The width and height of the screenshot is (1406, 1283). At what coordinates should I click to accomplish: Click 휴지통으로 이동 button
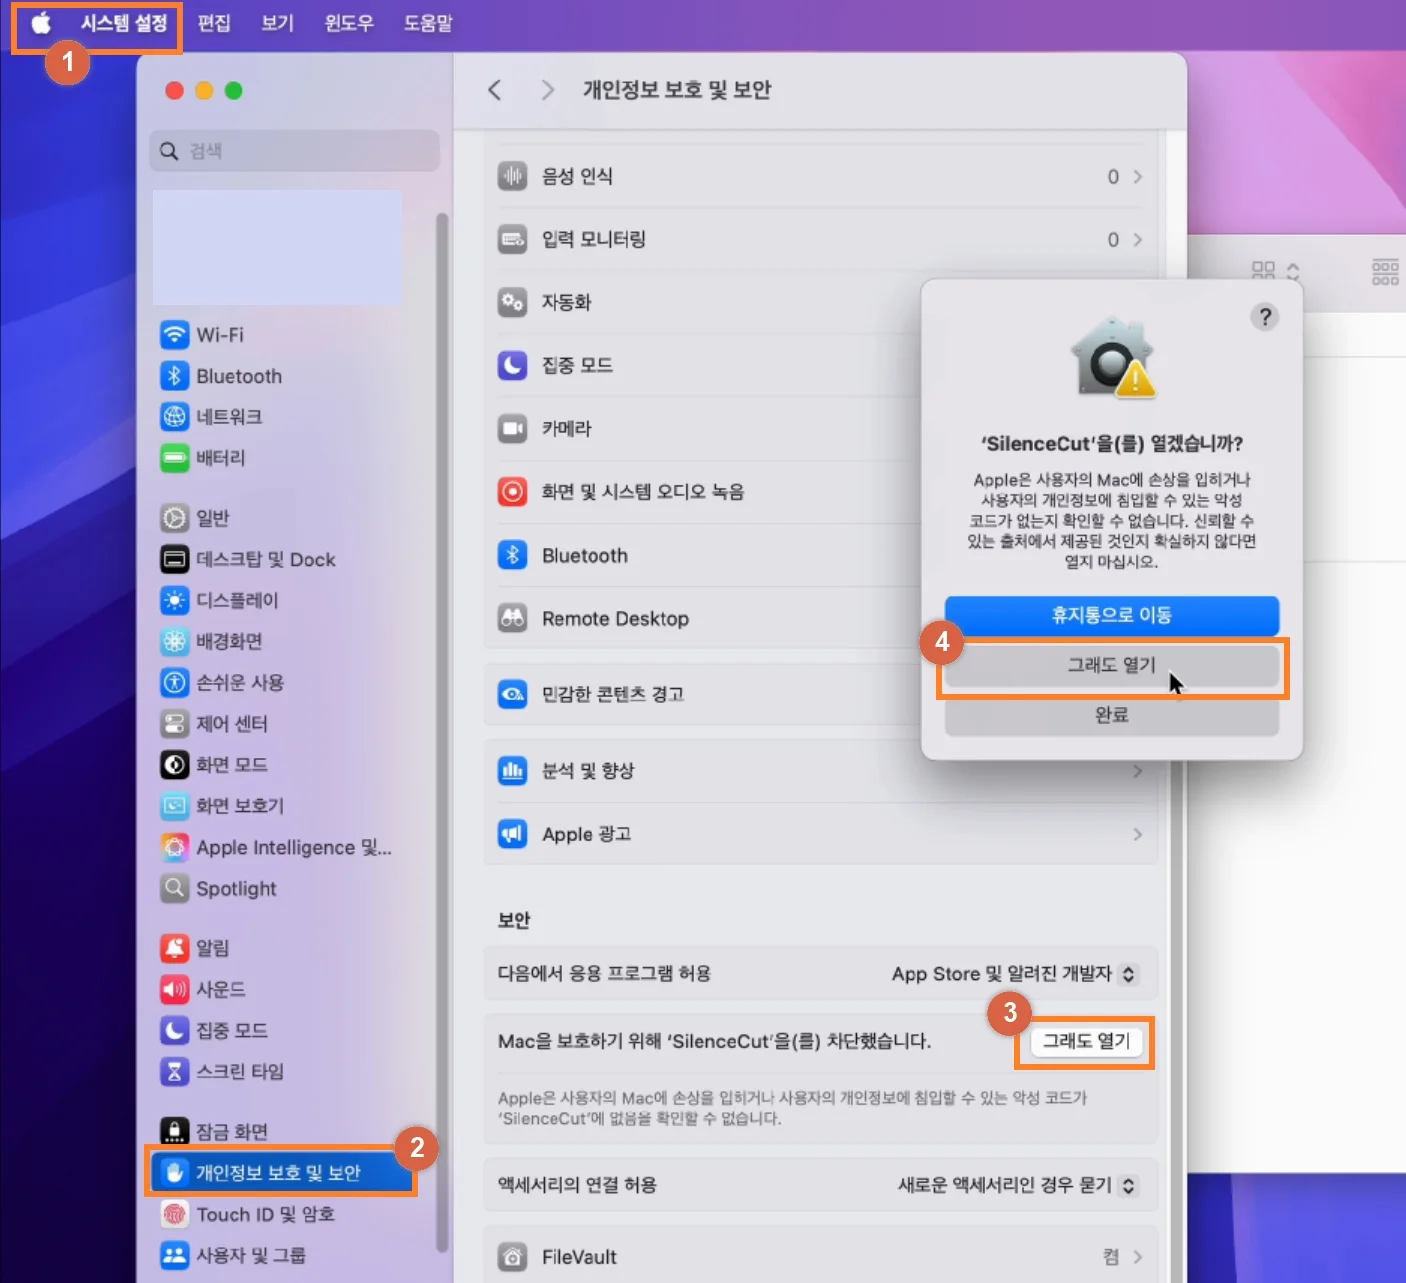[x=1112, y=615]
